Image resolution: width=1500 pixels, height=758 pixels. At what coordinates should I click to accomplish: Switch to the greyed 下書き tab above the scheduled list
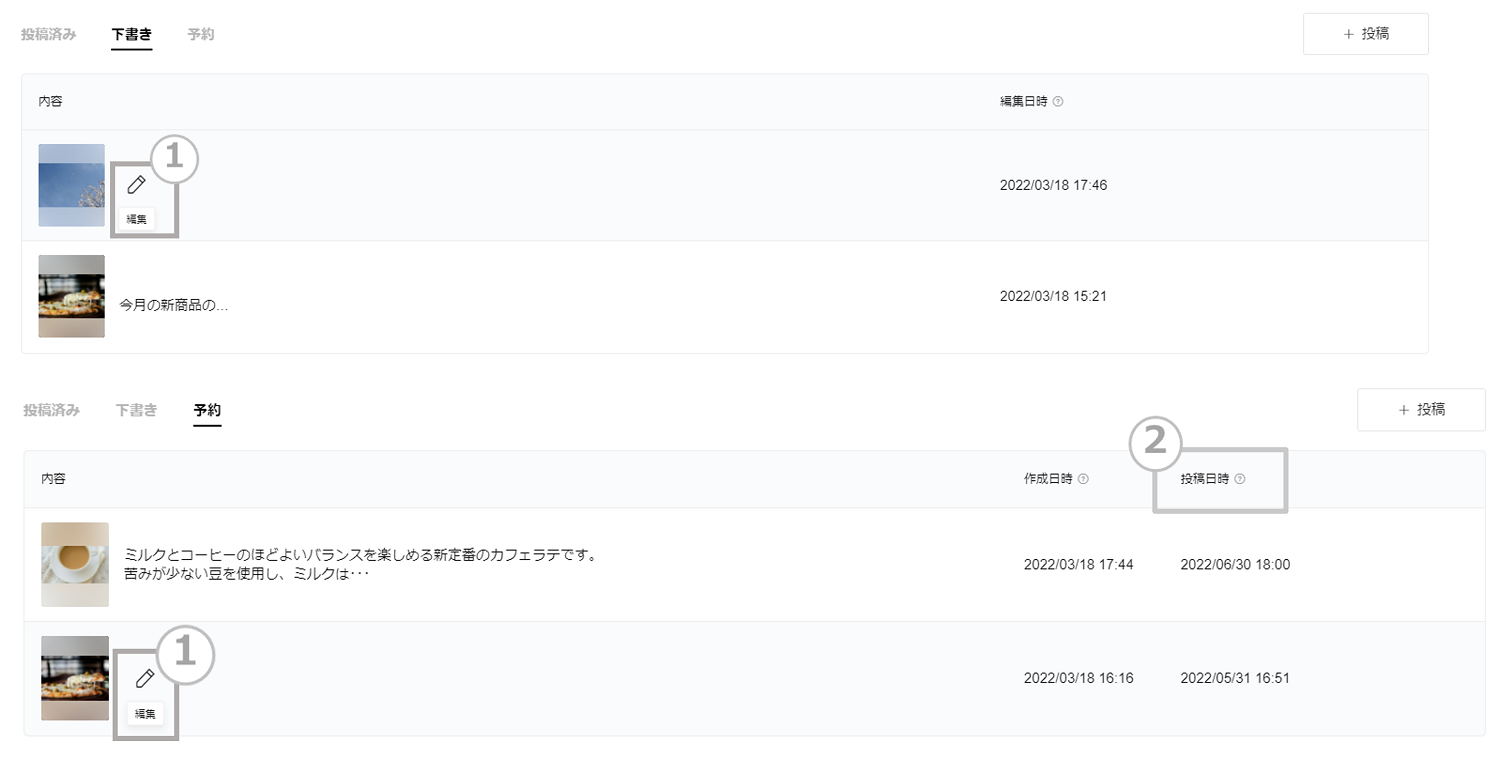coord(136,410)
